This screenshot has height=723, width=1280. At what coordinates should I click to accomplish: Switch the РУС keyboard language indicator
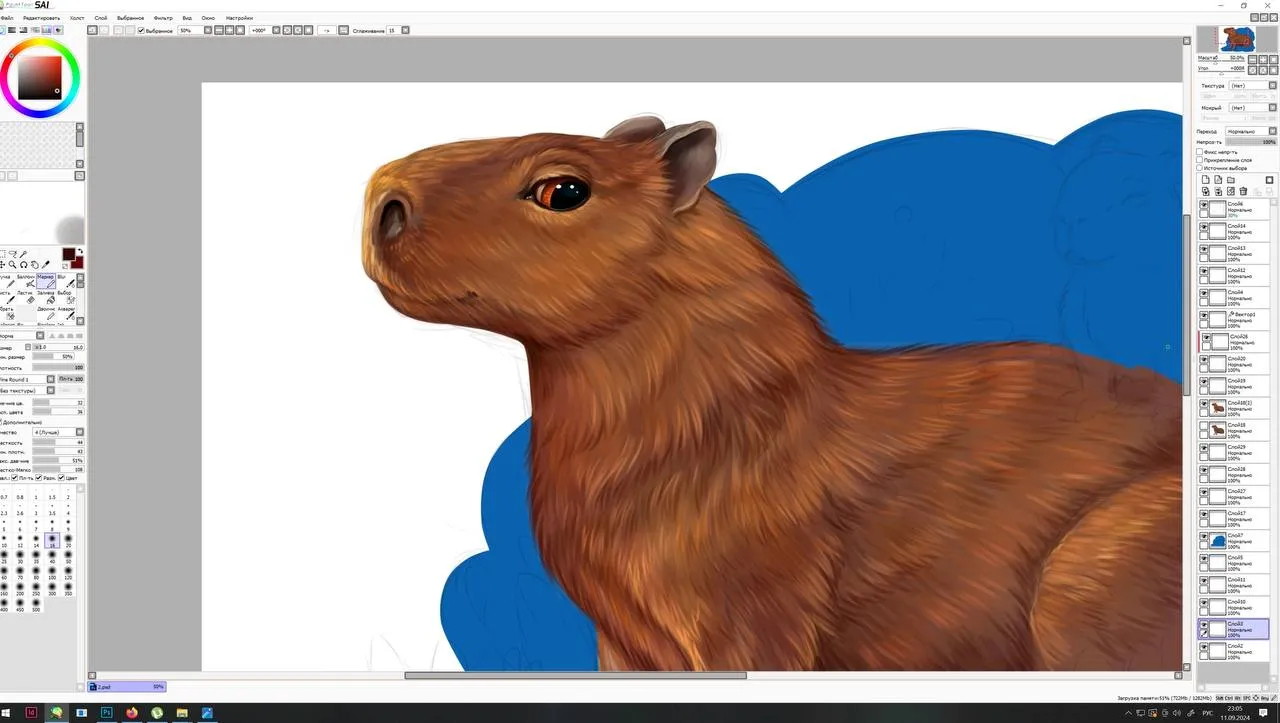pyautogui.click(x=1207, y=713)
